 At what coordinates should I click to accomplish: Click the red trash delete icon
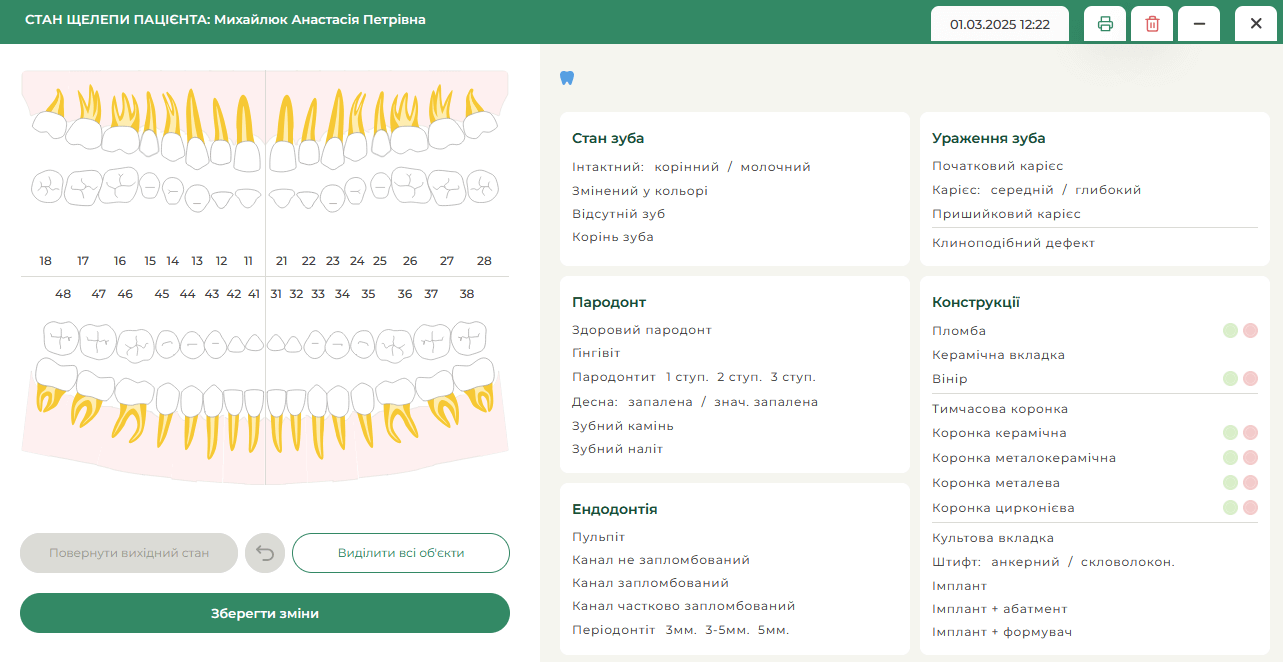coord(1151,23)
